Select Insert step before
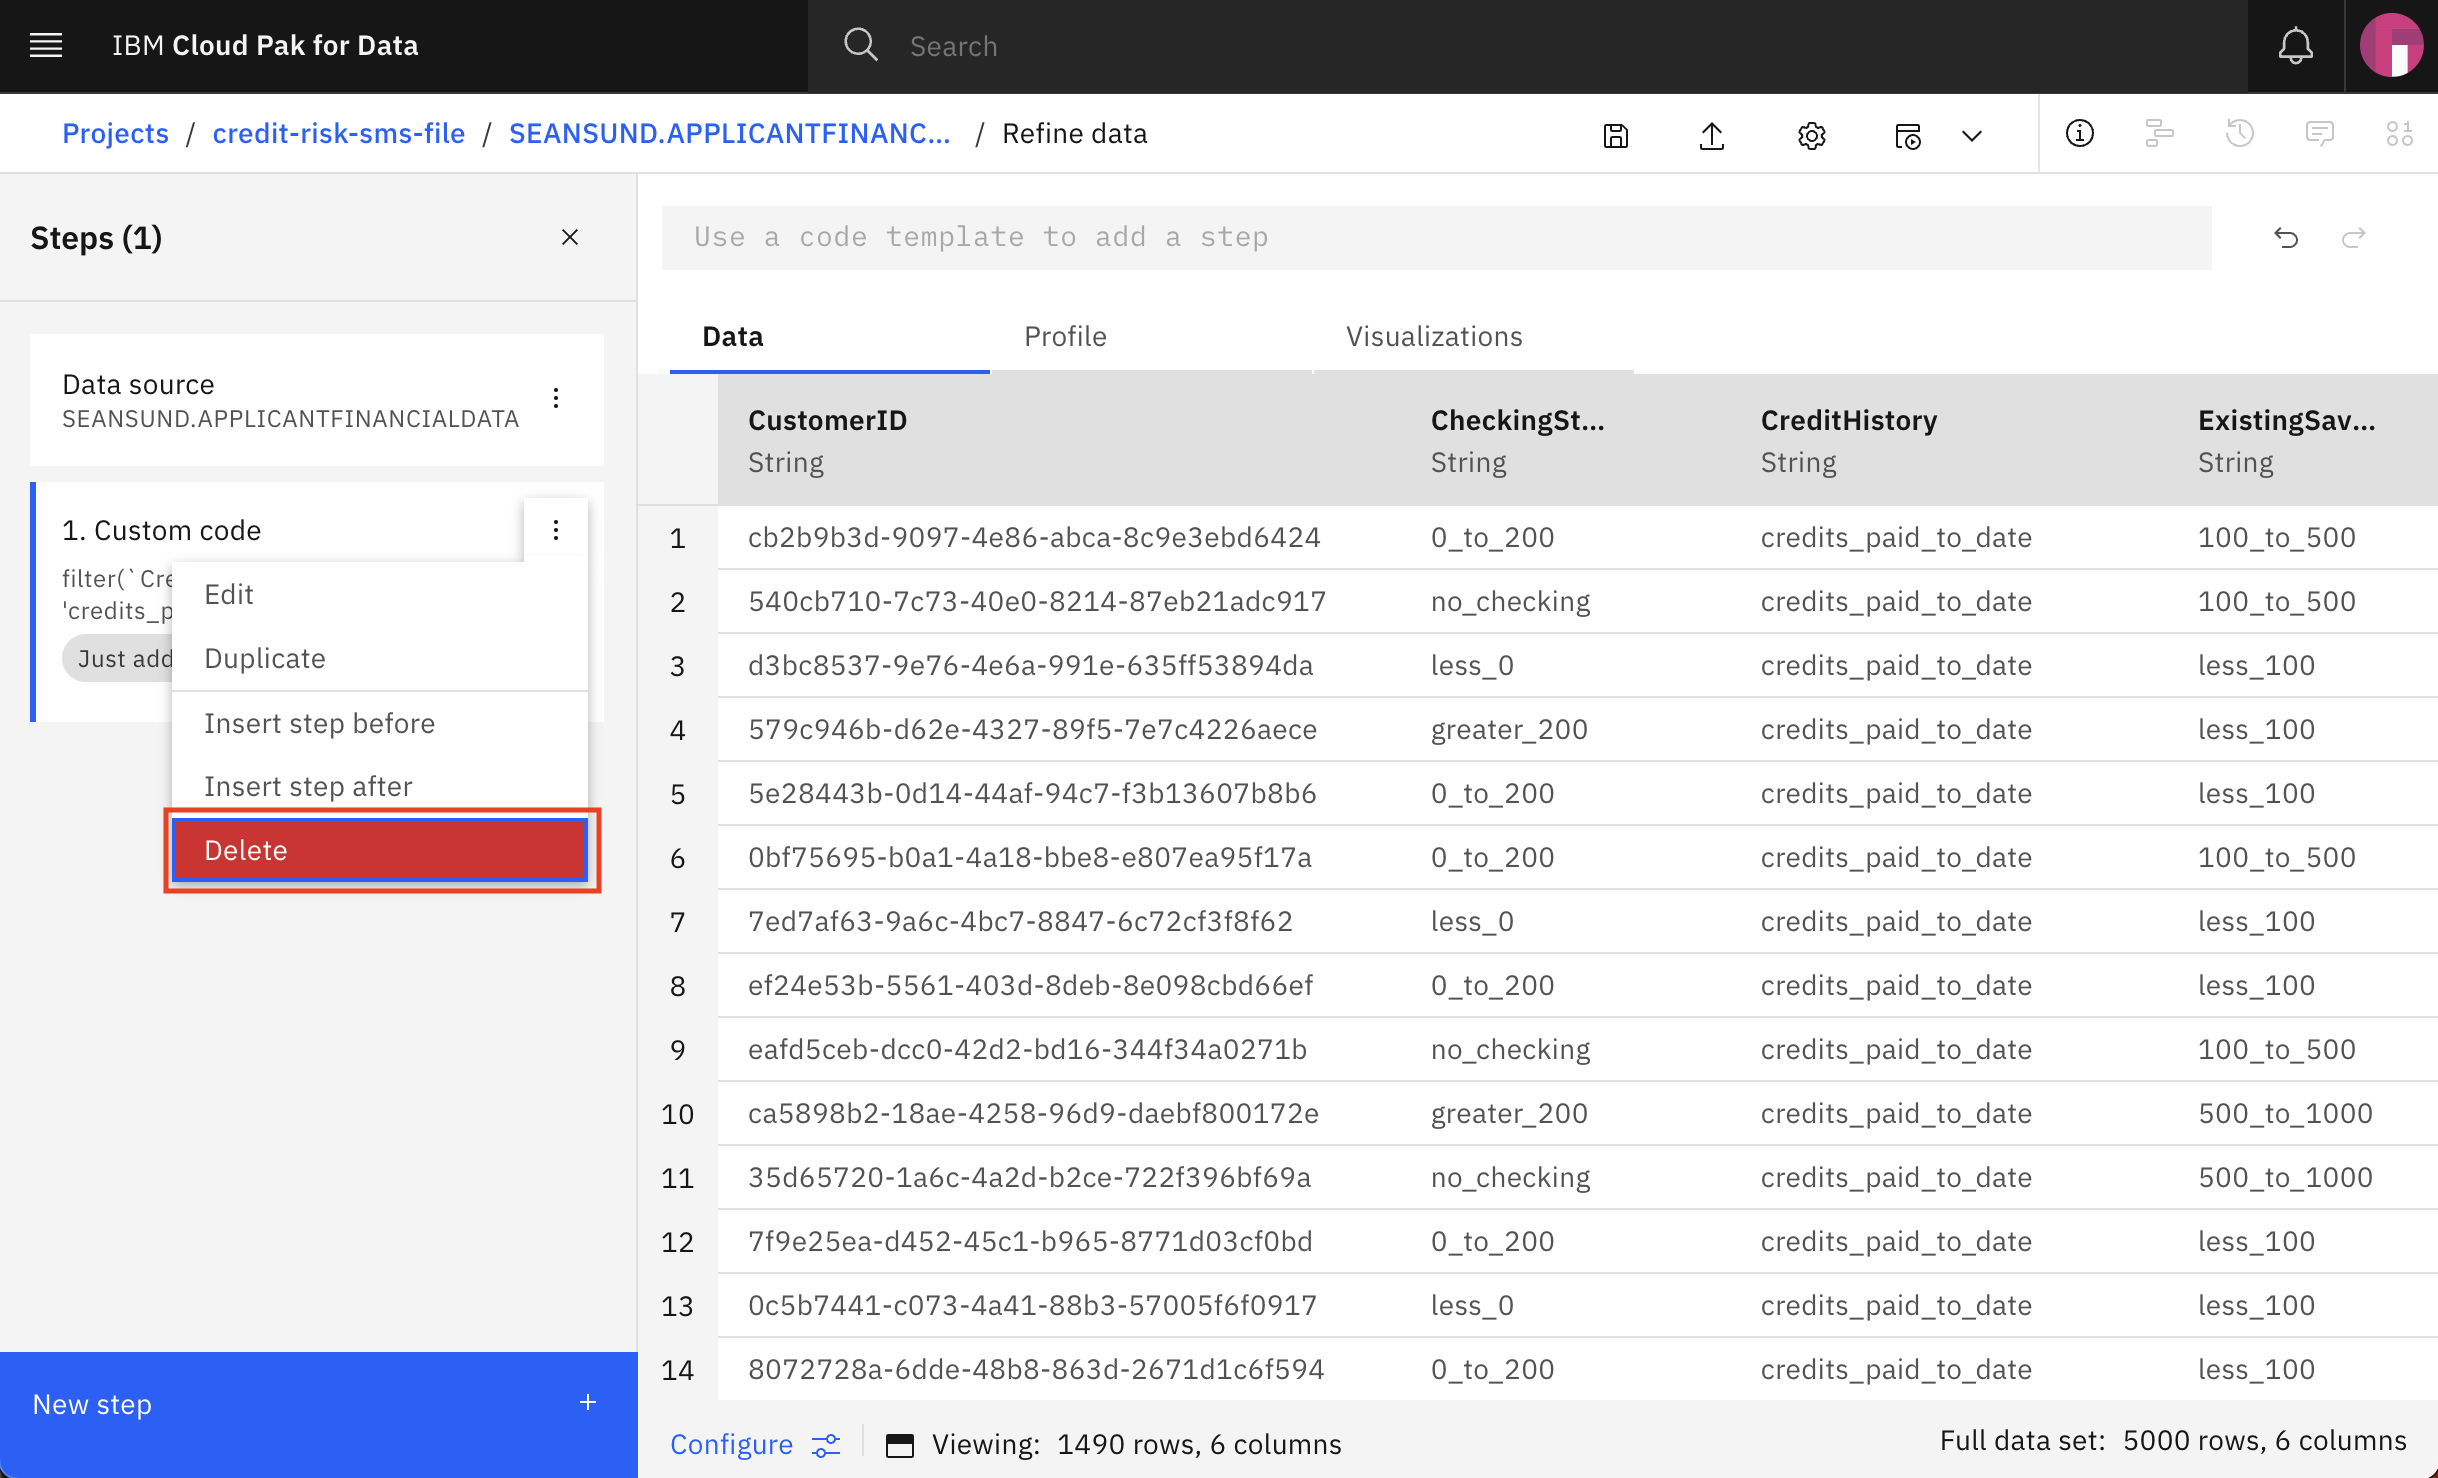The height and width of the screenshot is (1478, 2438). click(380, 723)
